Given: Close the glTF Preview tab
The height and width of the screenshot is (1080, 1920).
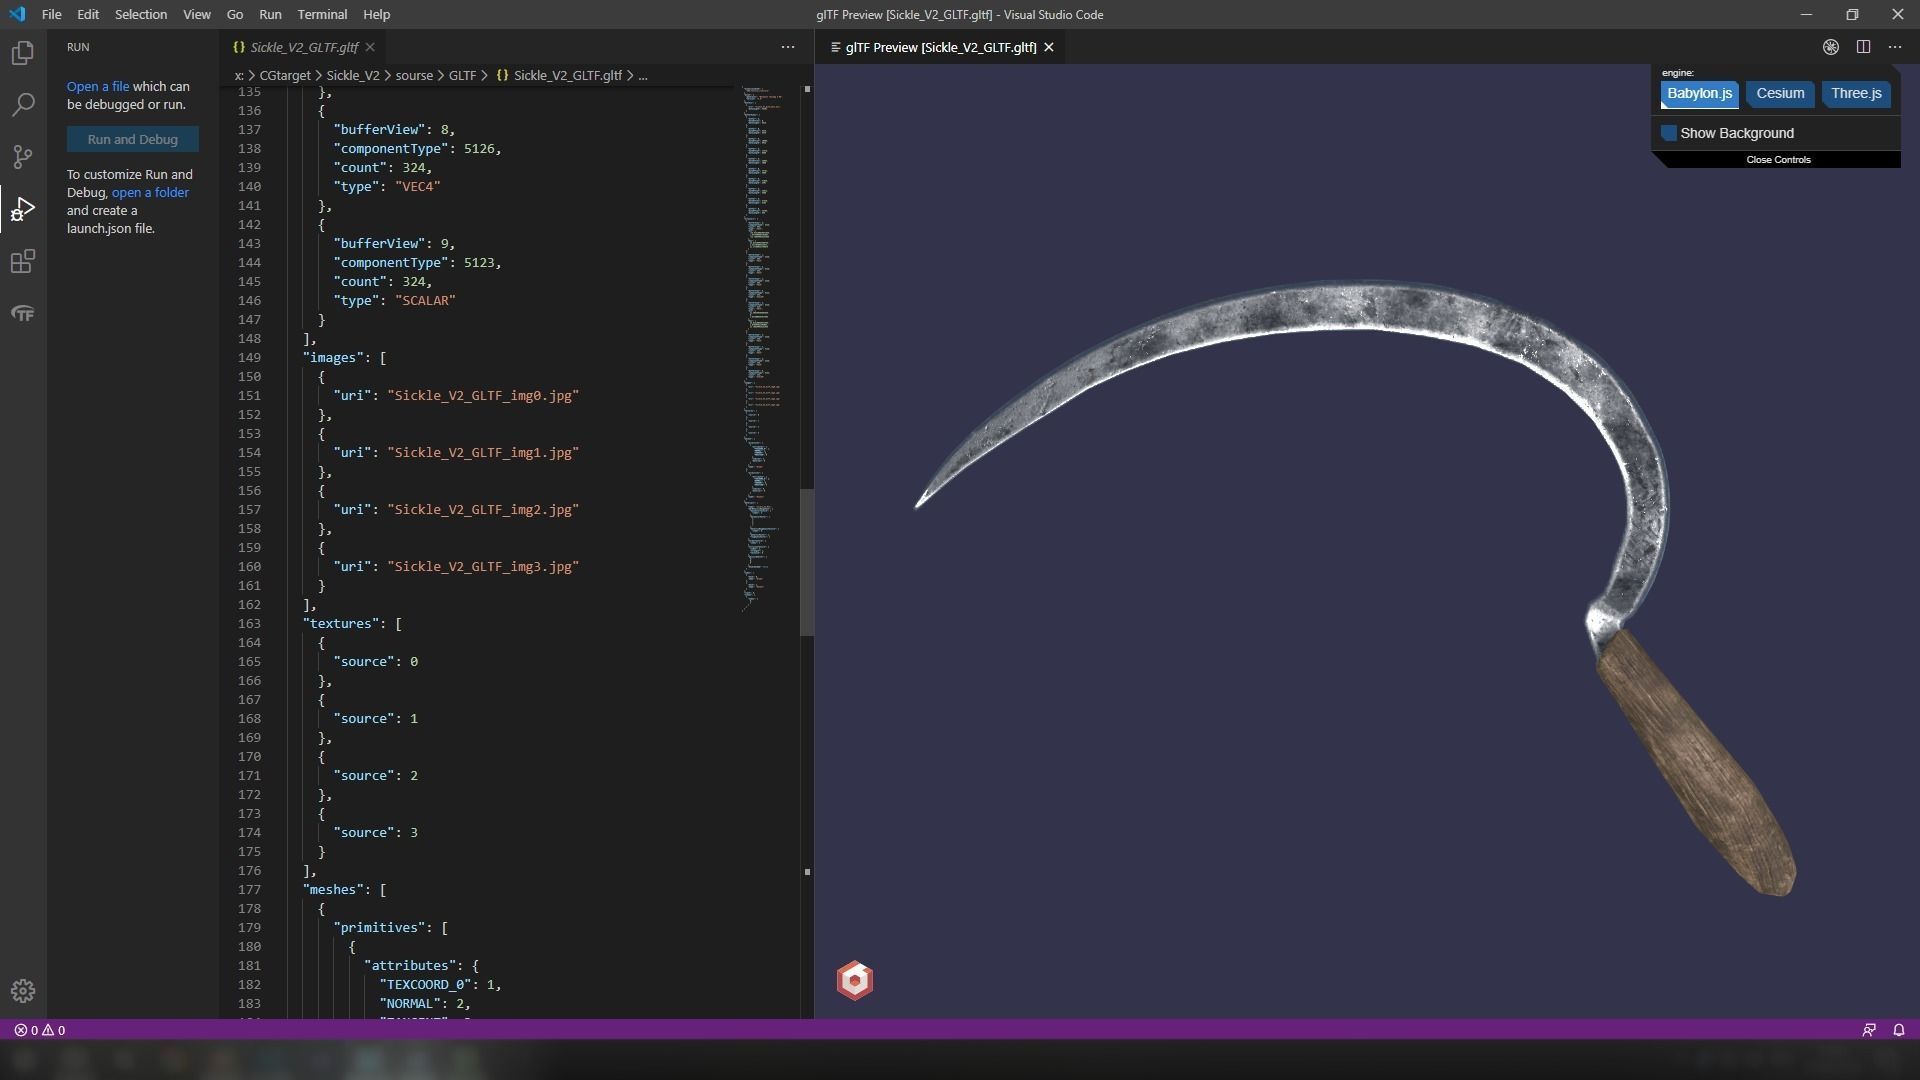Looking at the screenshot, I should [x=1049, y=47].
